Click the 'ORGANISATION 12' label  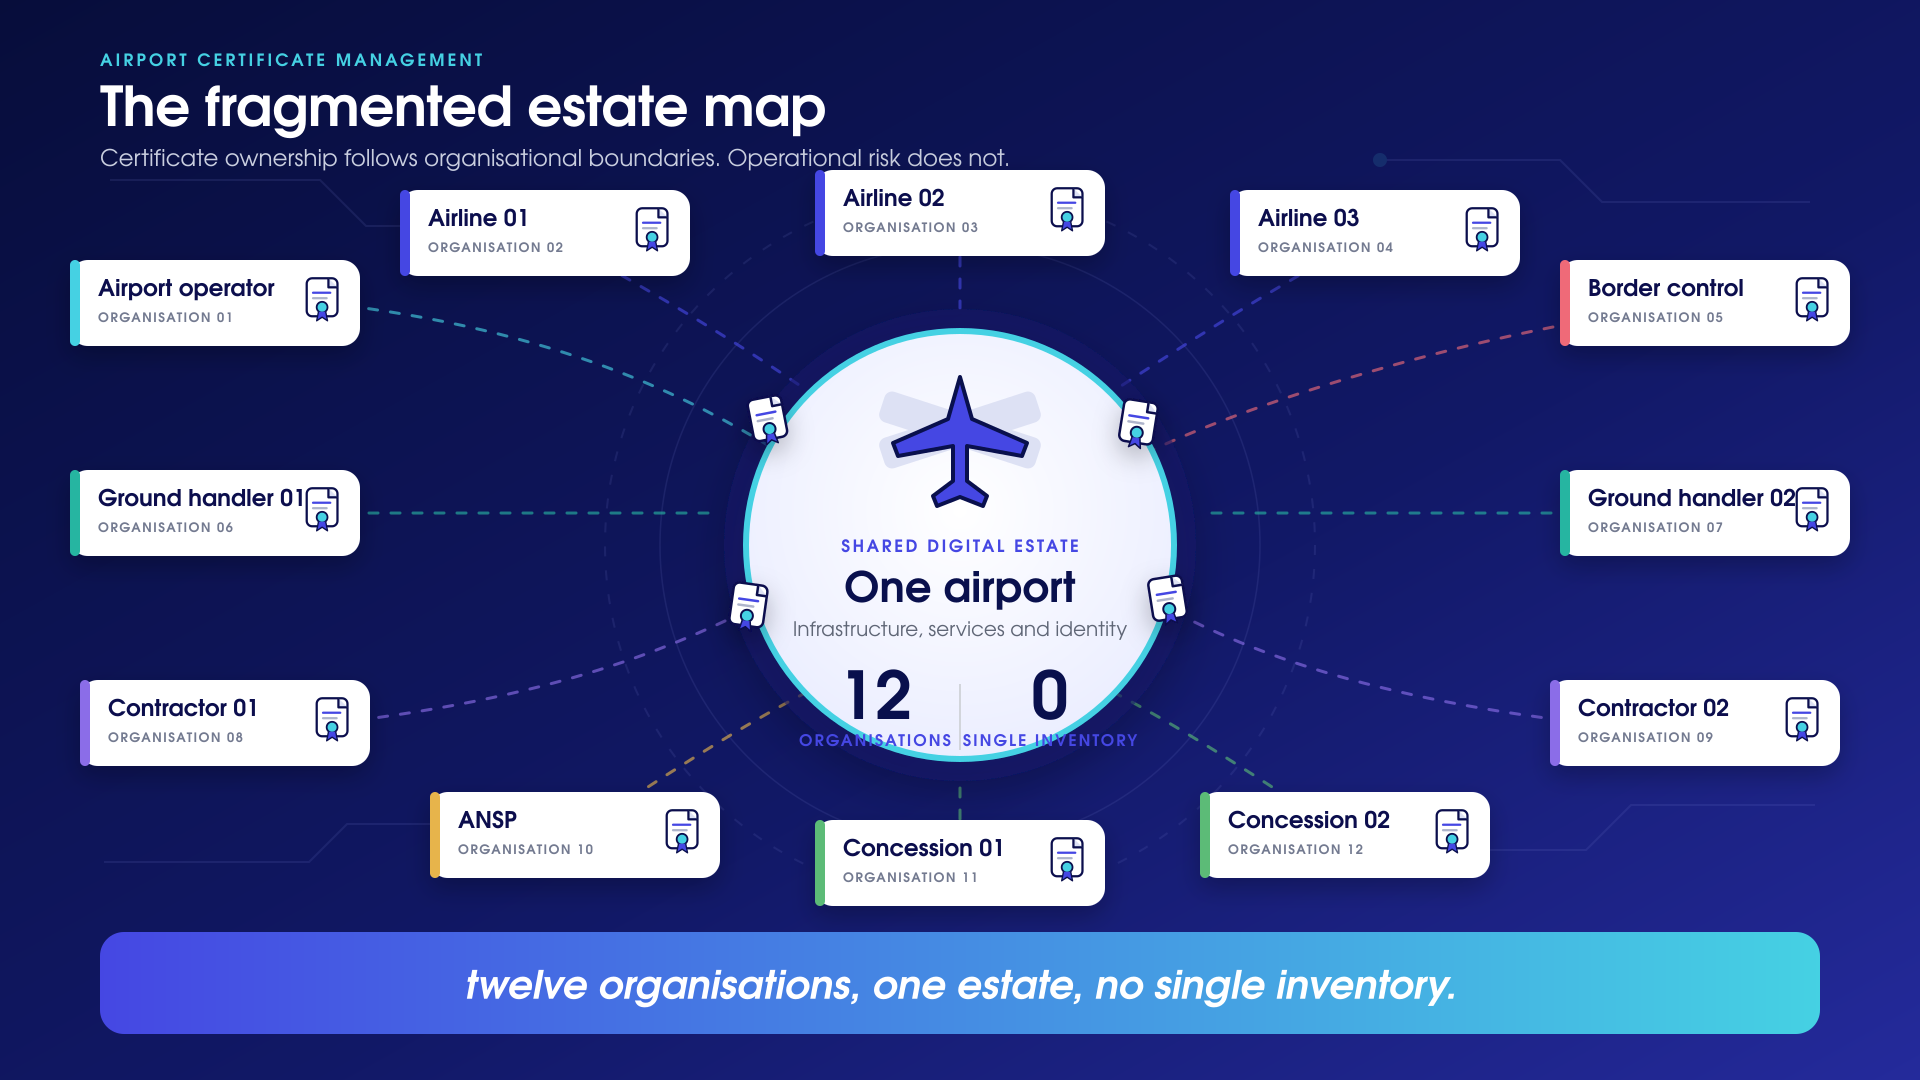pyautogui.click(x=1296, y=849)
